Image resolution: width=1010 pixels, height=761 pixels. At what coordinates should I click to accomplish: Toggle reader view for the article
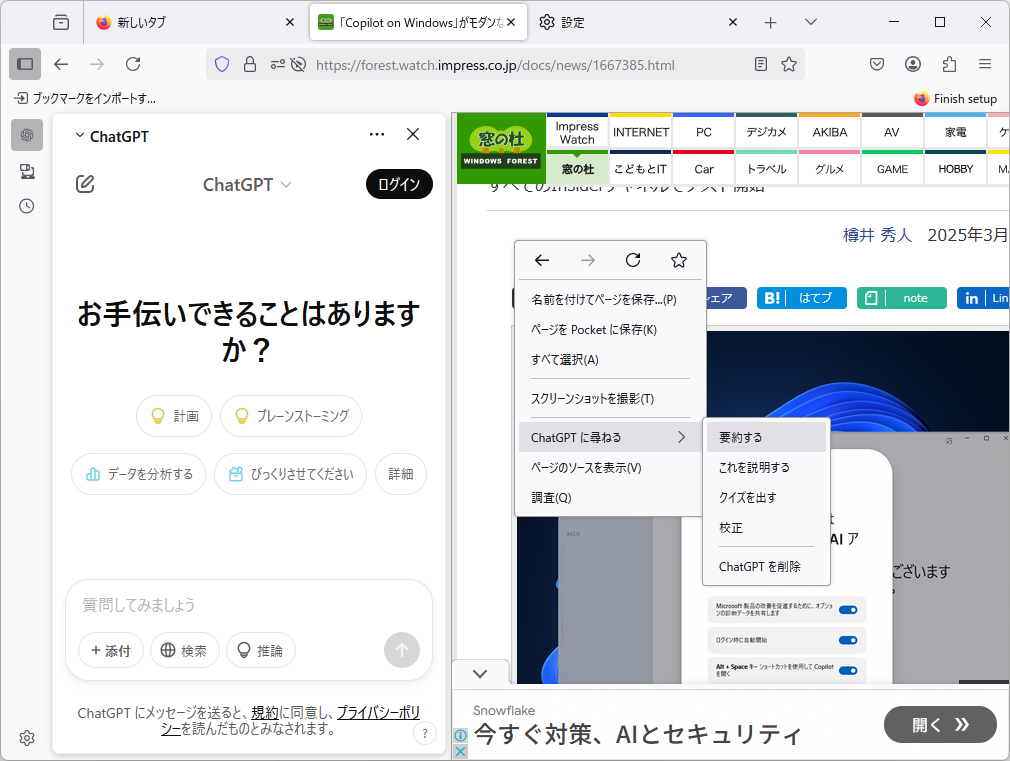point(761,64)
